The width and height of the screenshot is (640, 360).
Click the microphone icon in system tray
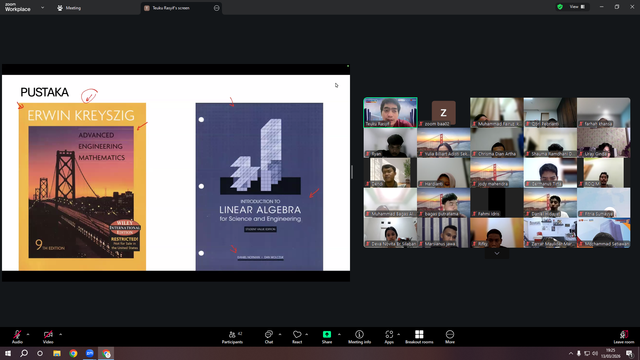(578, 353)
